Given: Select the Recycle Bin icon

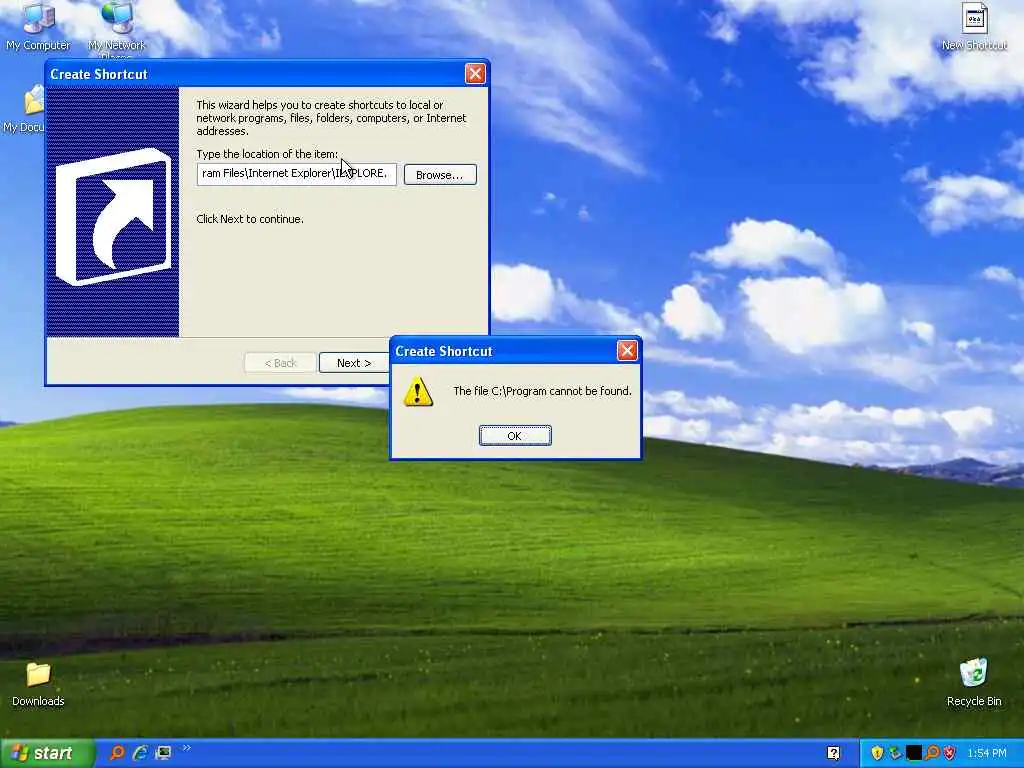Looking at the screenshot, I should [x=974, y=683].
